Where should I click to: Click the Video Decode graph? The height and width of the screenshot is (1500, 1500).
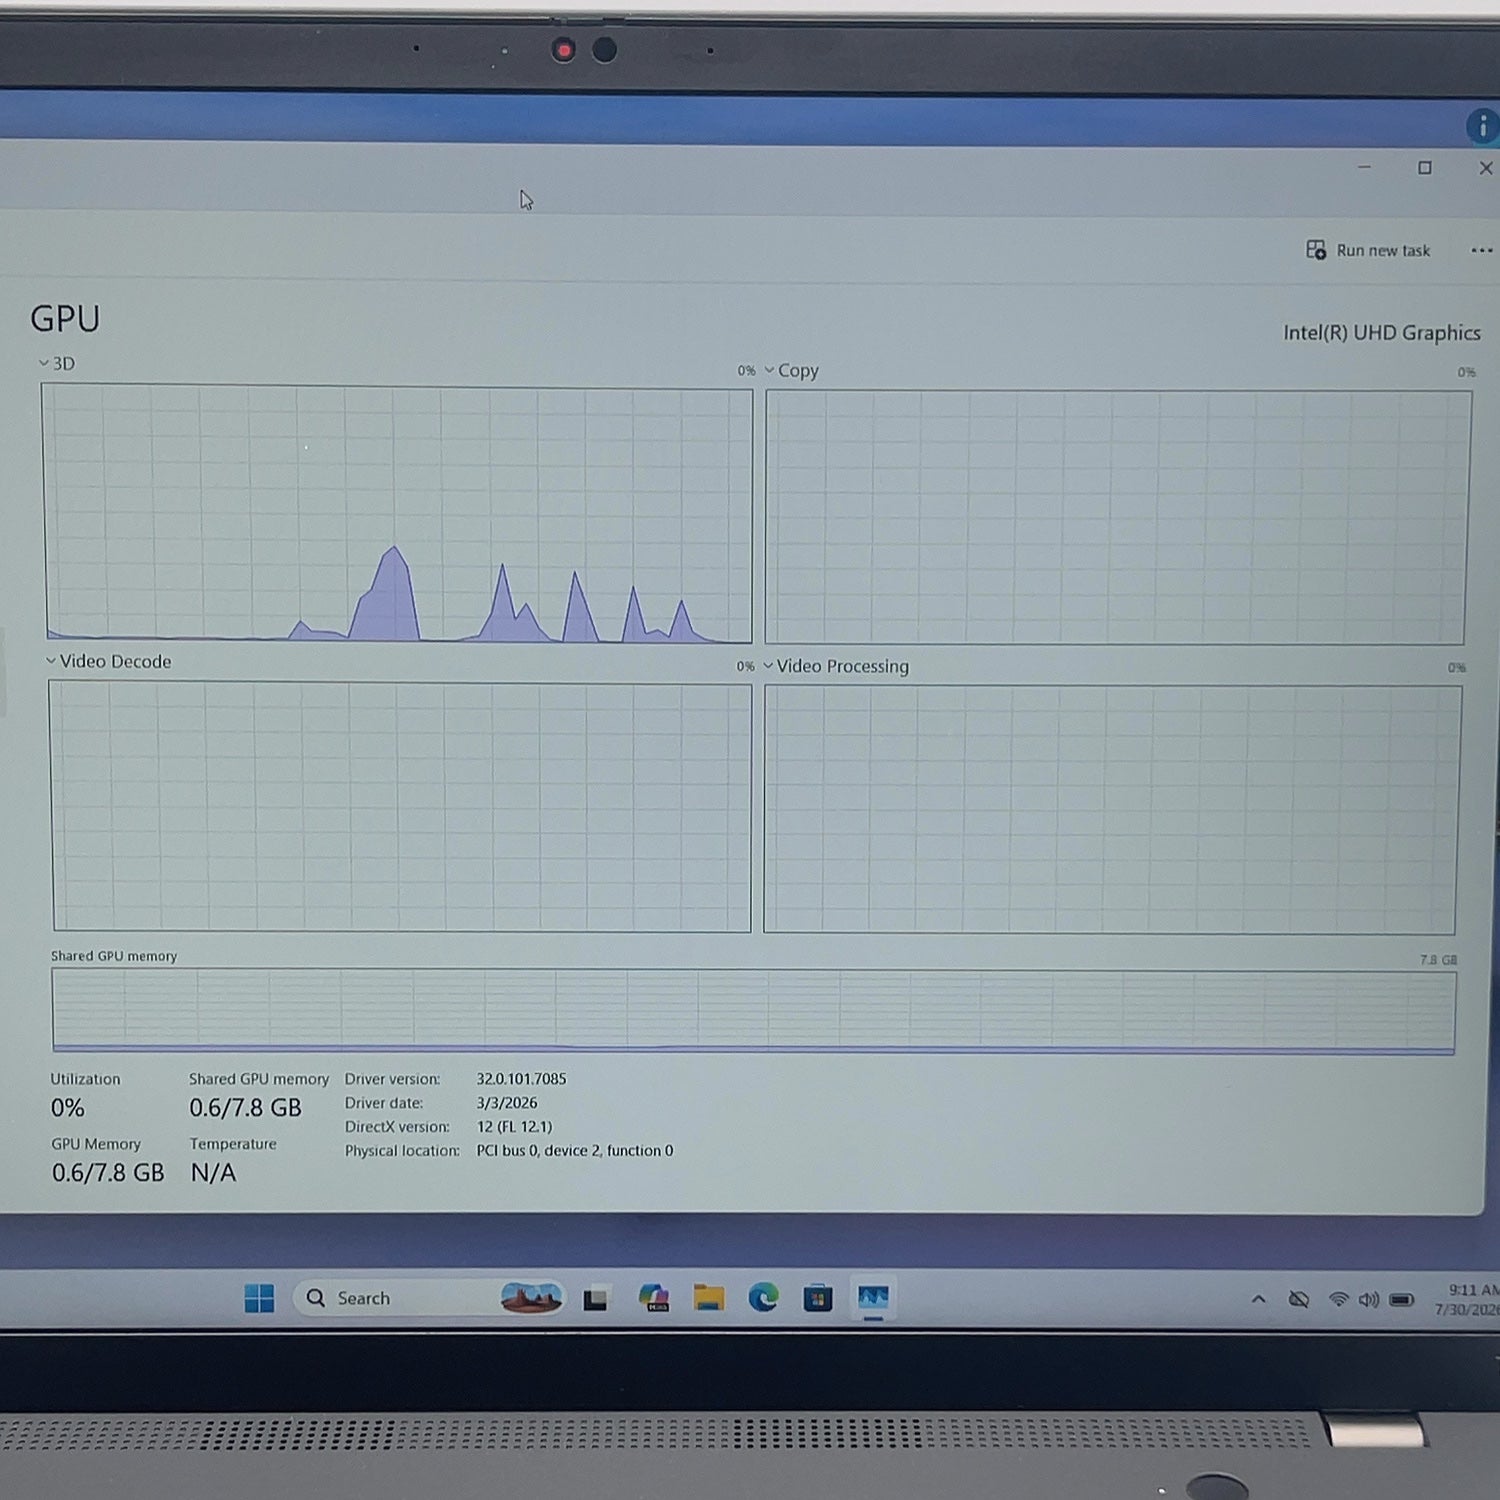click(400, 807)
